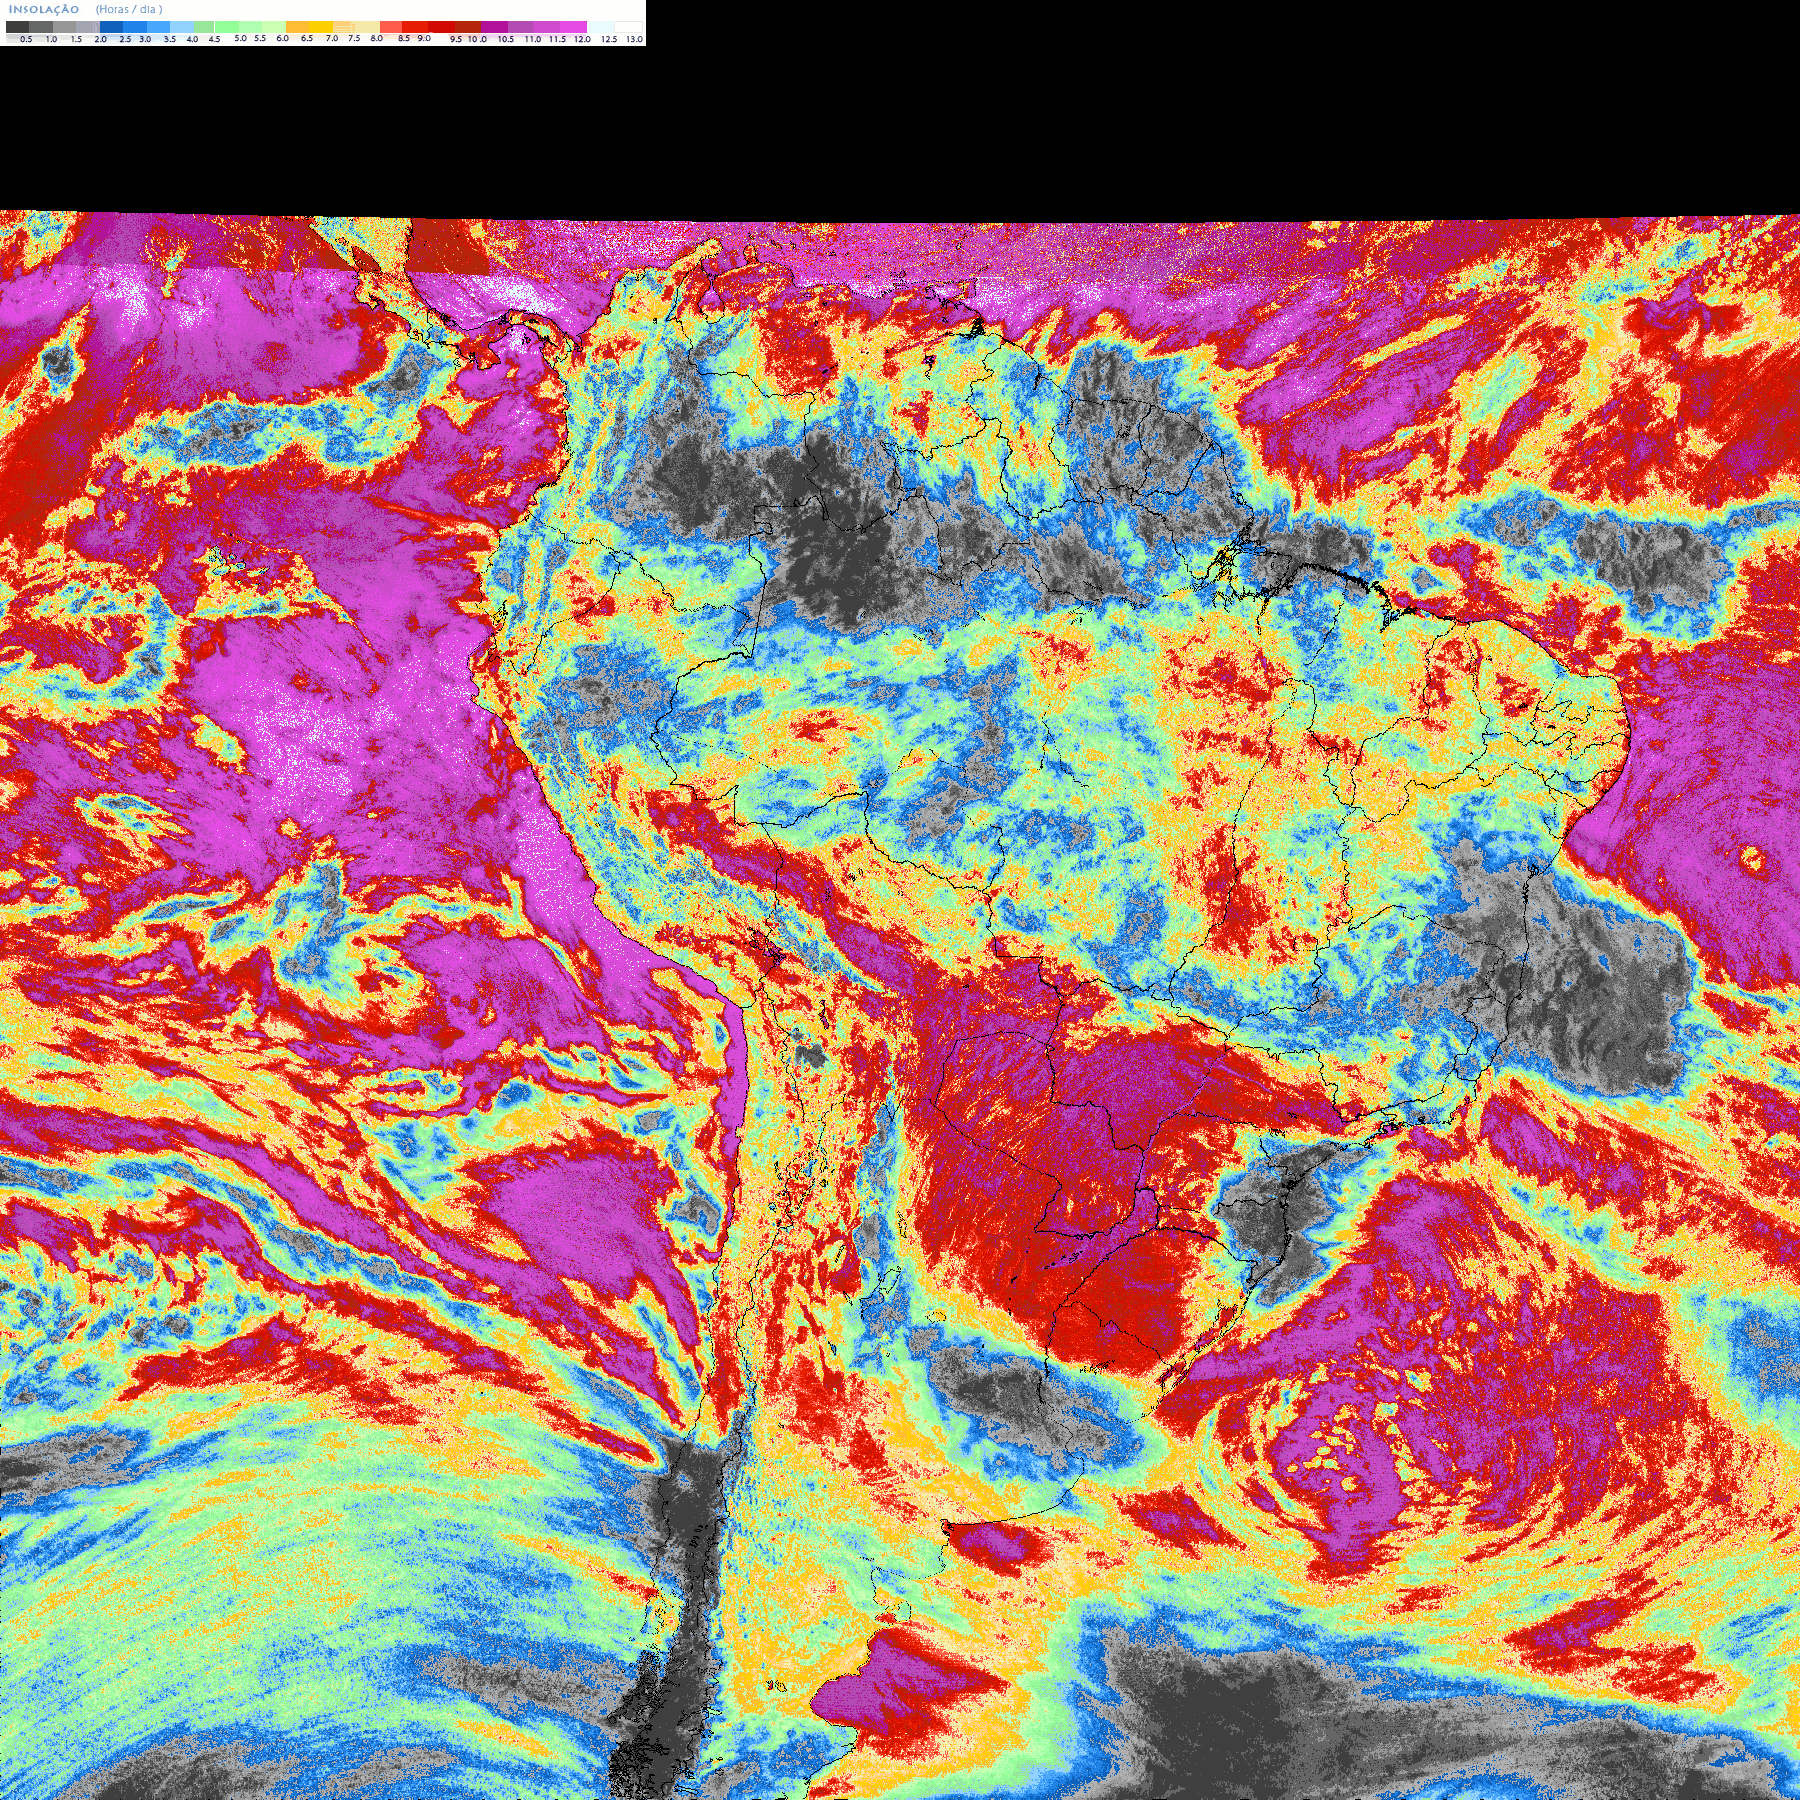Click the '1.5' legend value
Screen dimensions: 1800x1800
[76, 39]
